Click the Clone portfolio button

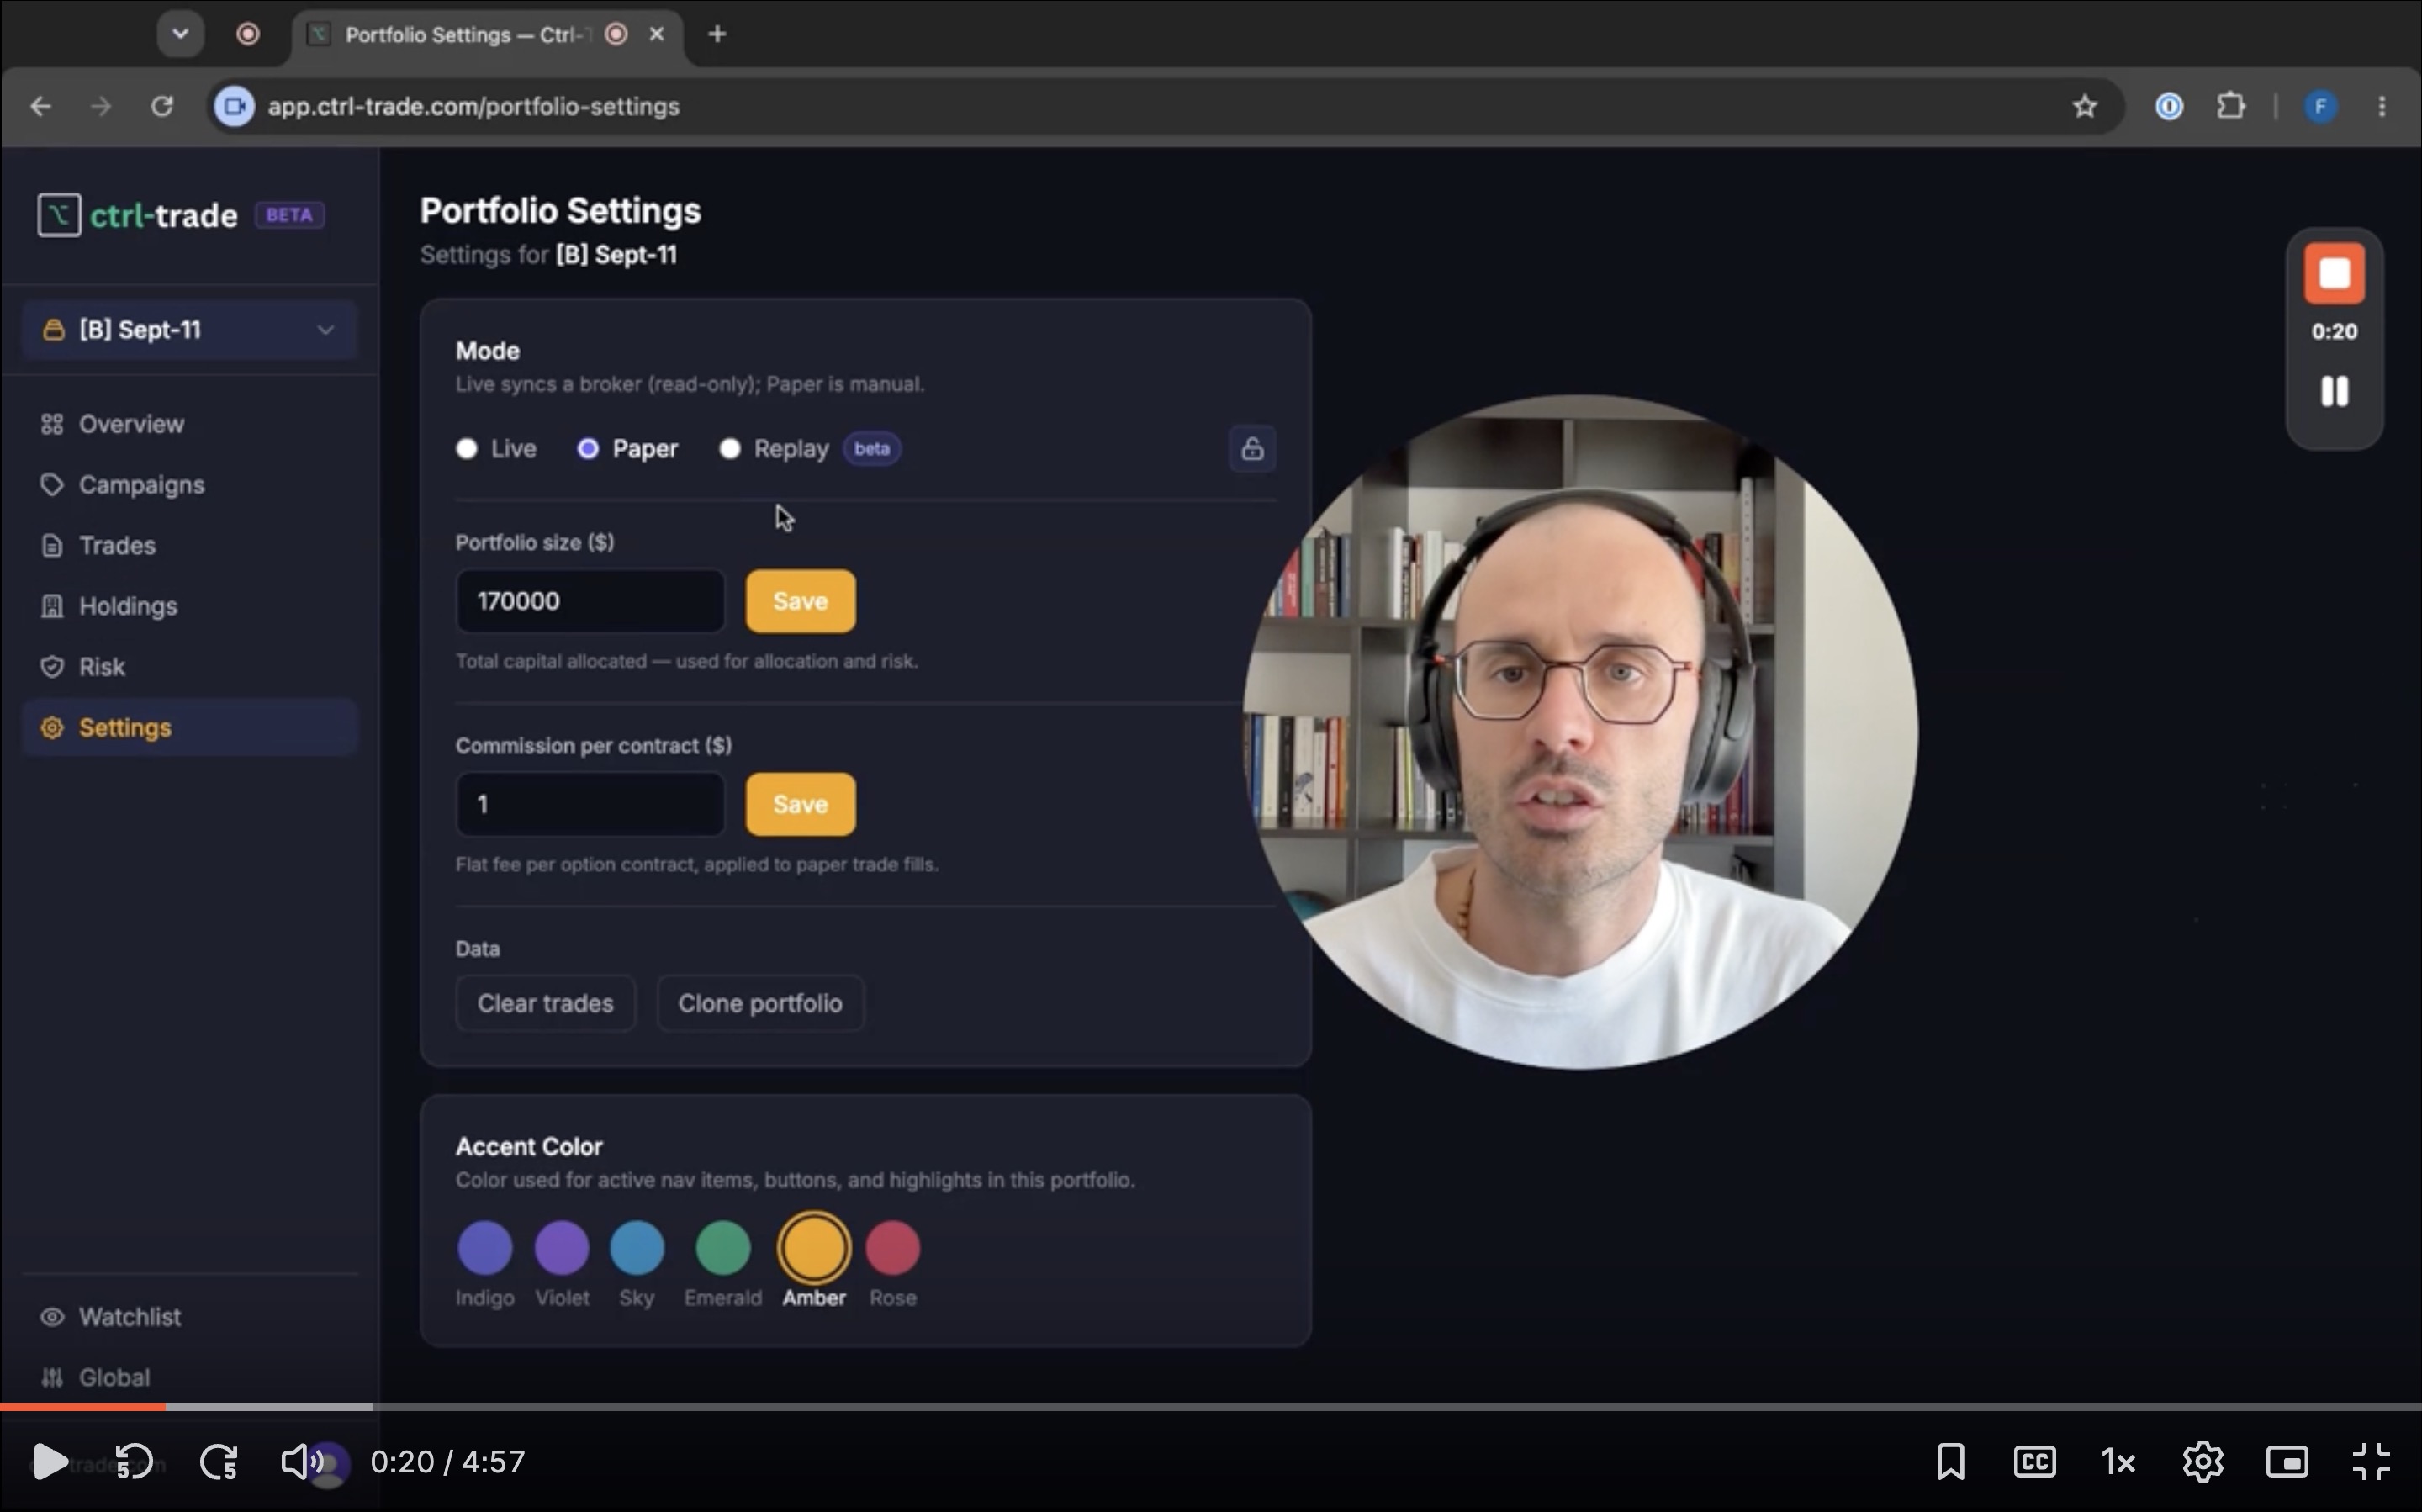(x=760, y=1003)
